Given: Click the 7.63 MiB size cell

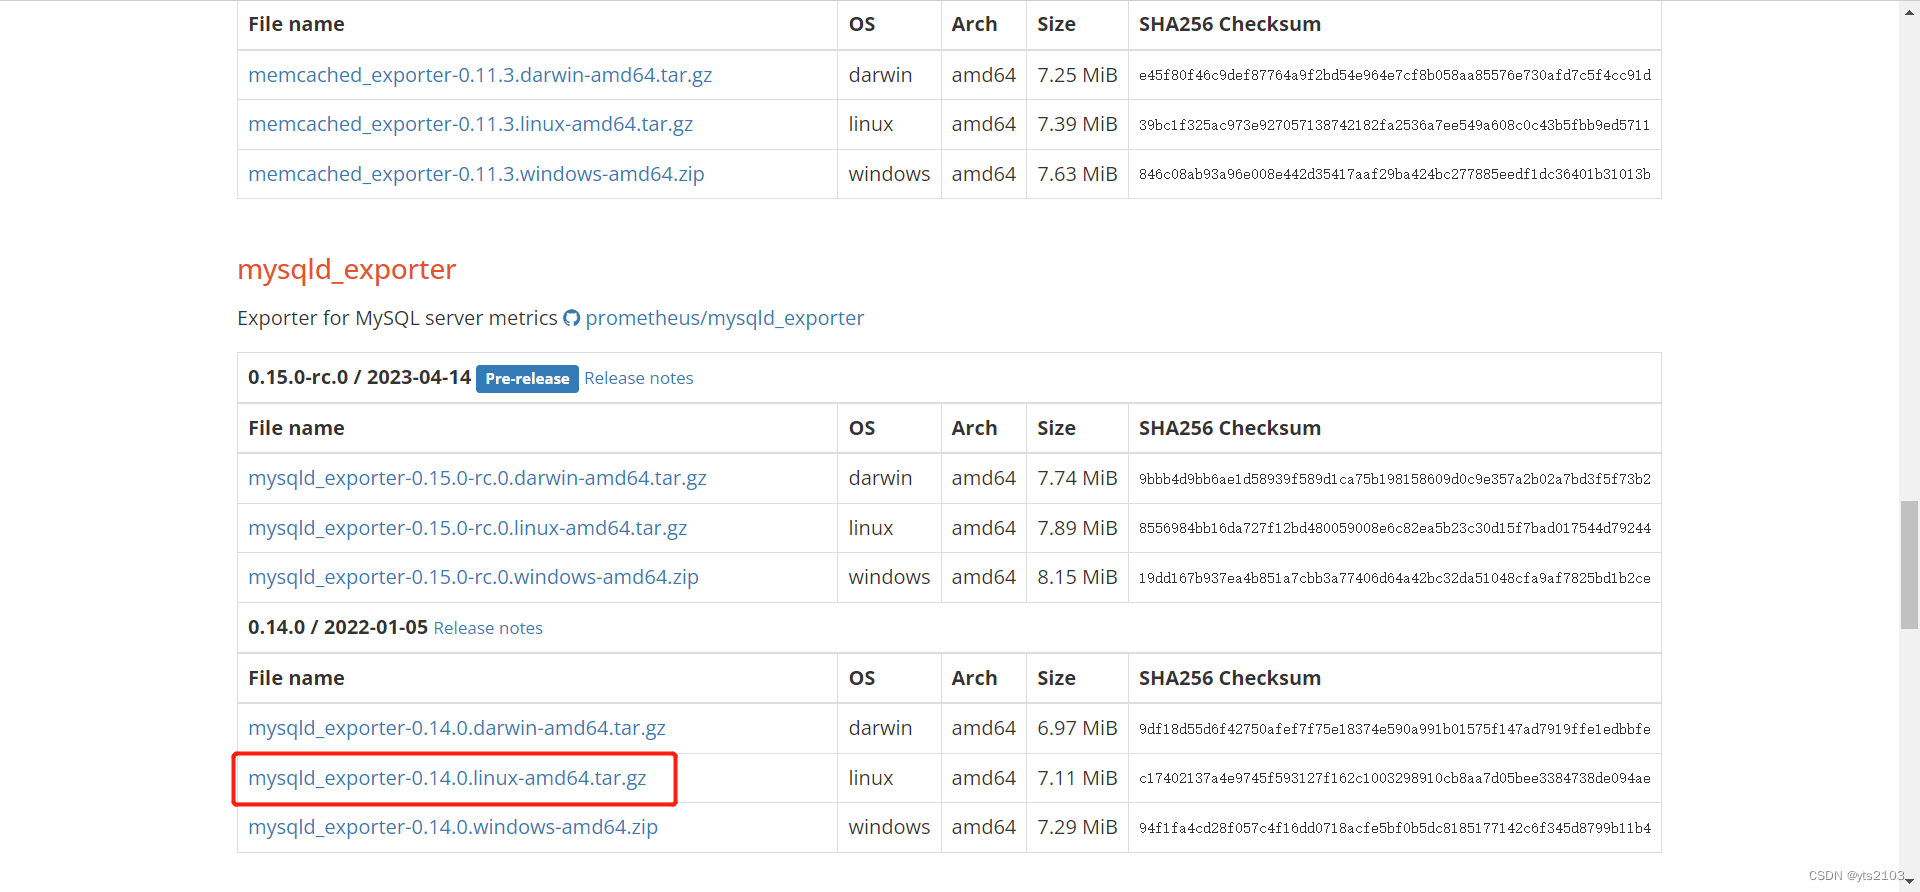Looking at the screenshot, I should (1077, 174).
